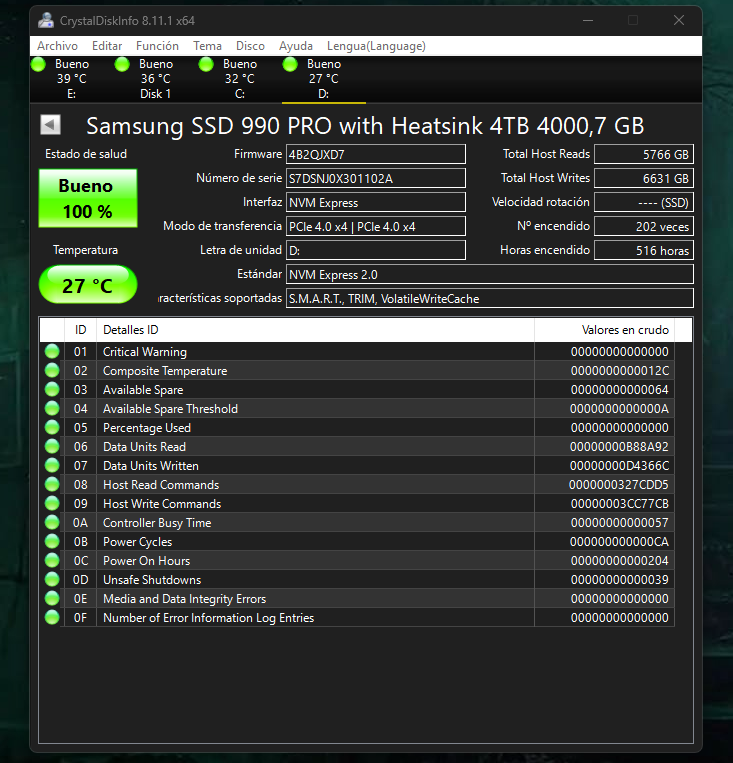
Task: Click the green status dot for Controller Busy Time
Action: click(x=52, y=522)
